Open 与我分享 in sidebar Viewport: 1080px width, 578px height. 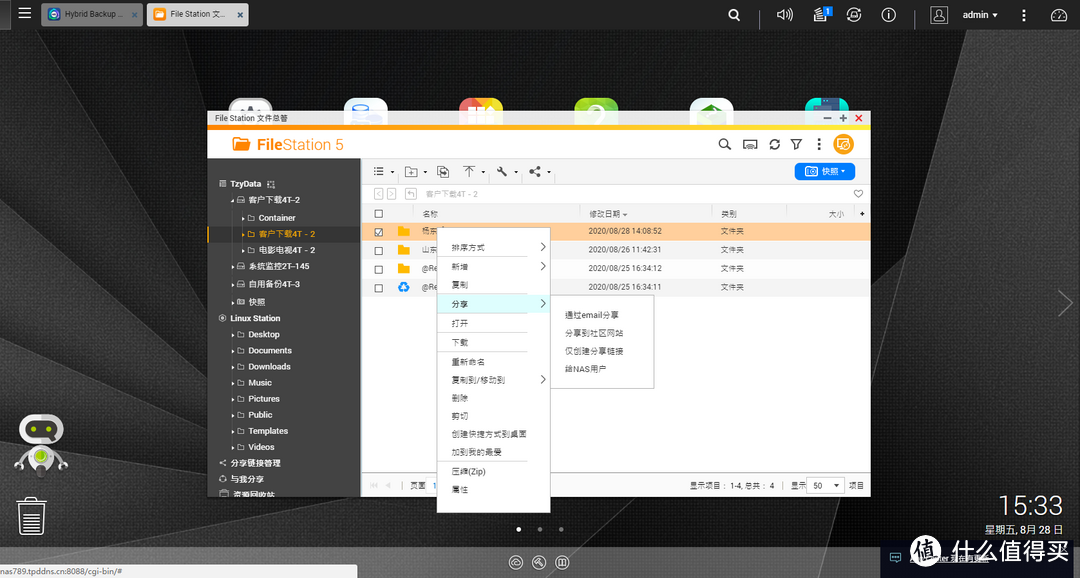(x=247, y=479)
